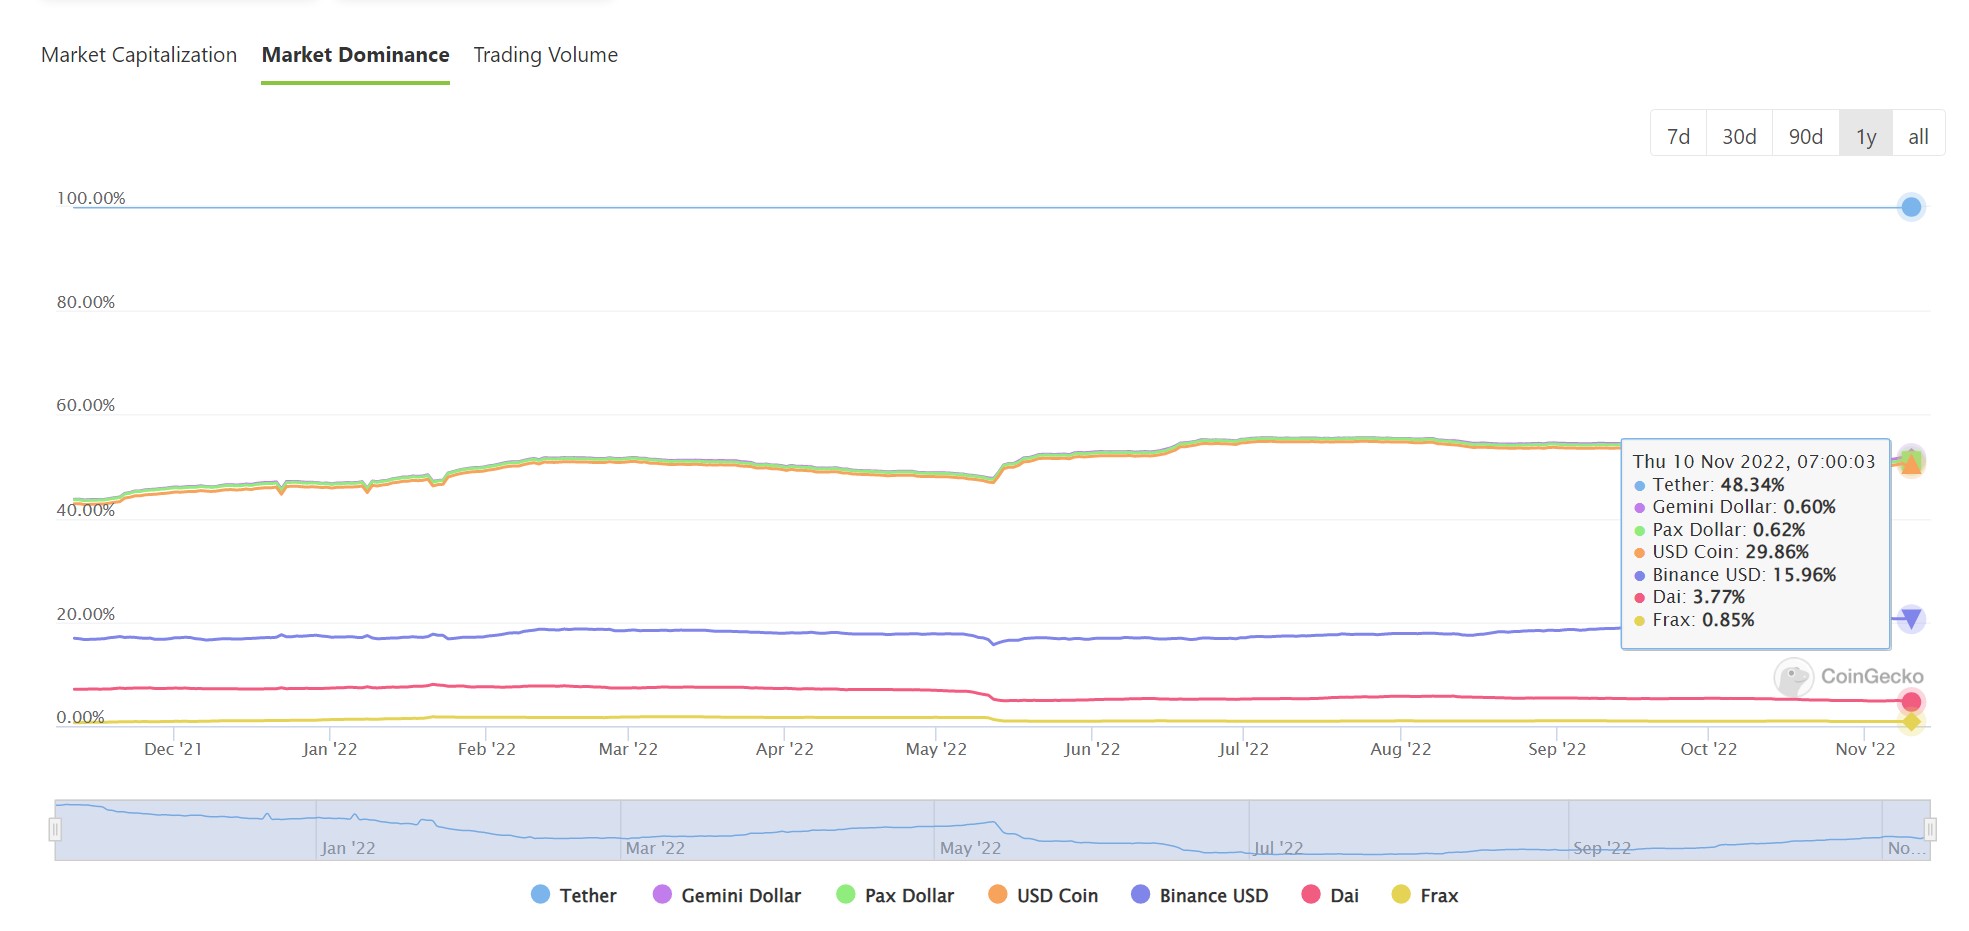Switch to the Market Capitalization tab
This screenshot has width=1969, height=931.
(139, 55)
